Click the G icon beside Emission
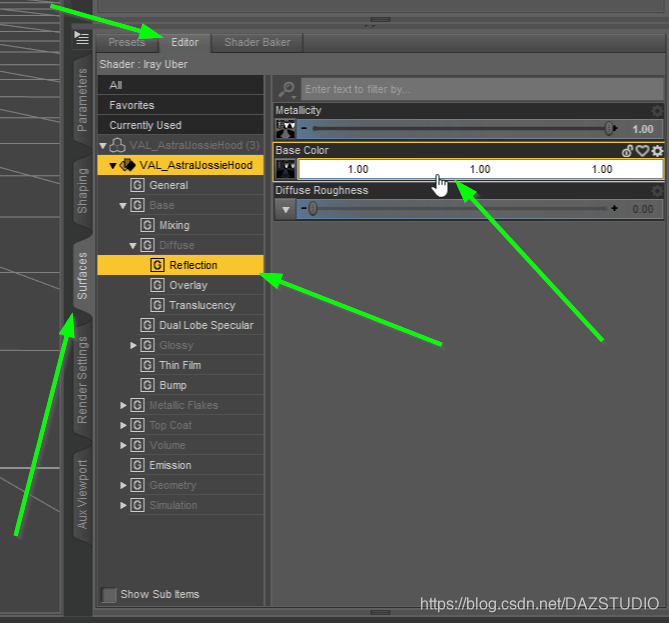Viewport: 669px width, 623px height. pos(137,465)
